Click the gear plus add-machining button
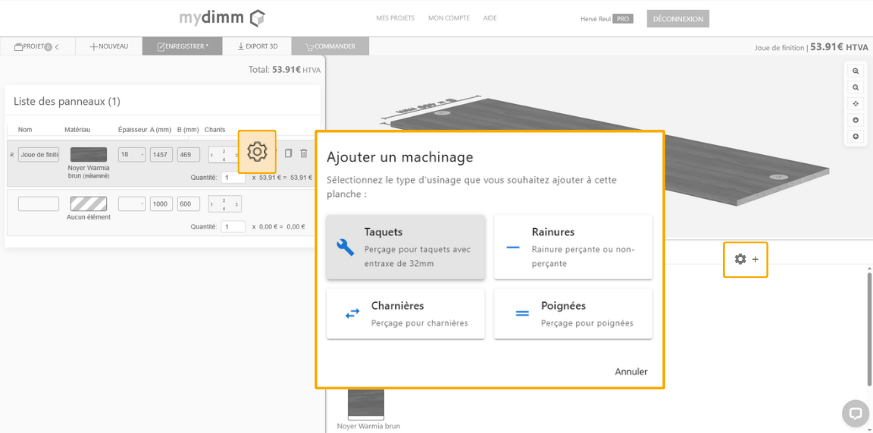 pyautogui.click(x=746, y=259)
